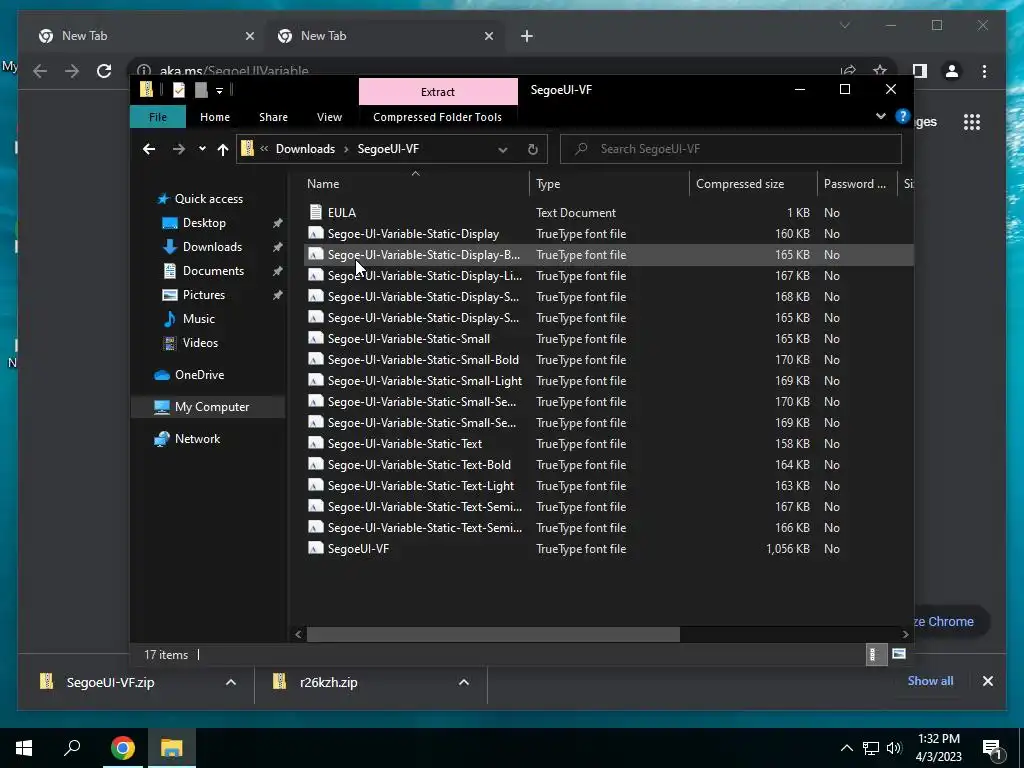Select the Segoe-UI-Variable-Static-Small font file
1024x768 pixels.
point(607,339)
